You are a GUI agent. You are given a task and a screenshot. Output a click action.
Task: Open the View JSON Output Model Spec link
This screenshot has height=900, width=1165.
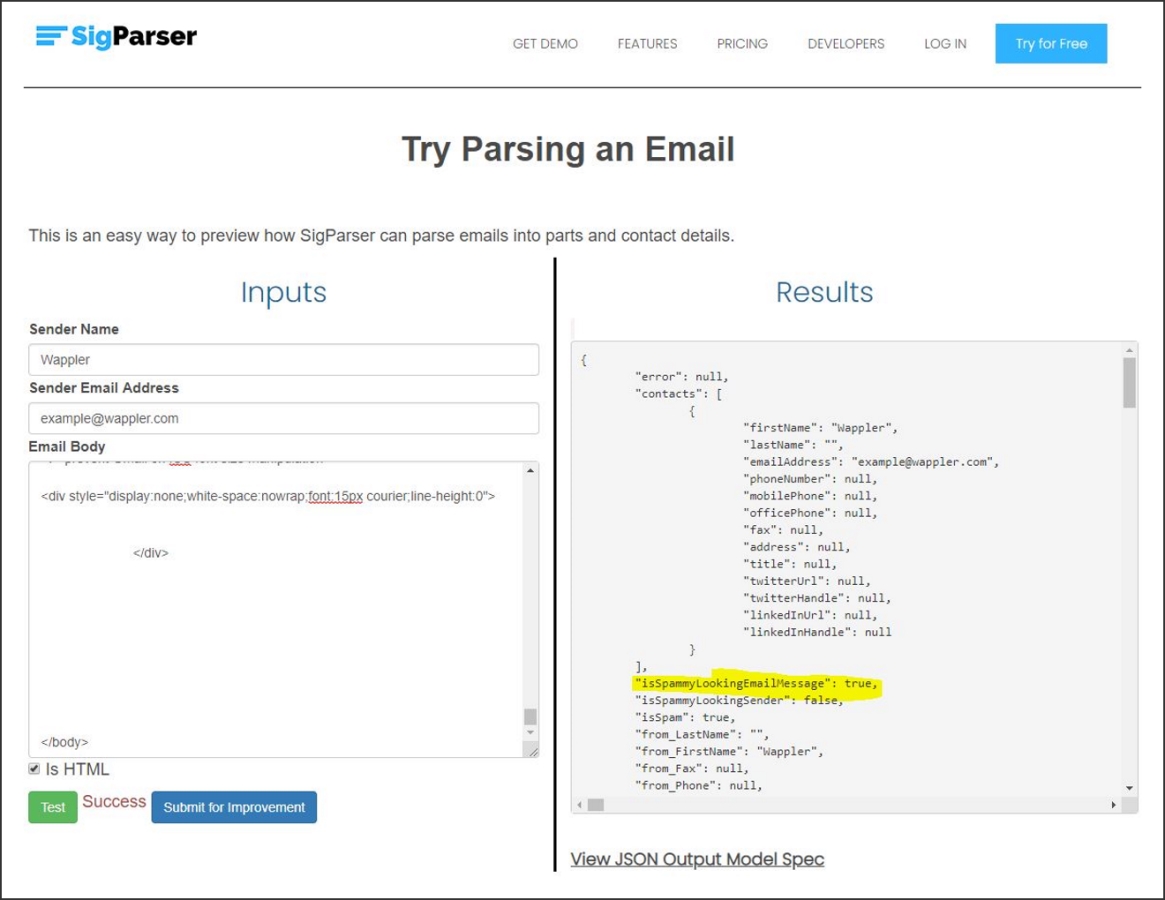pyautogui.click(x=696, y=858)
